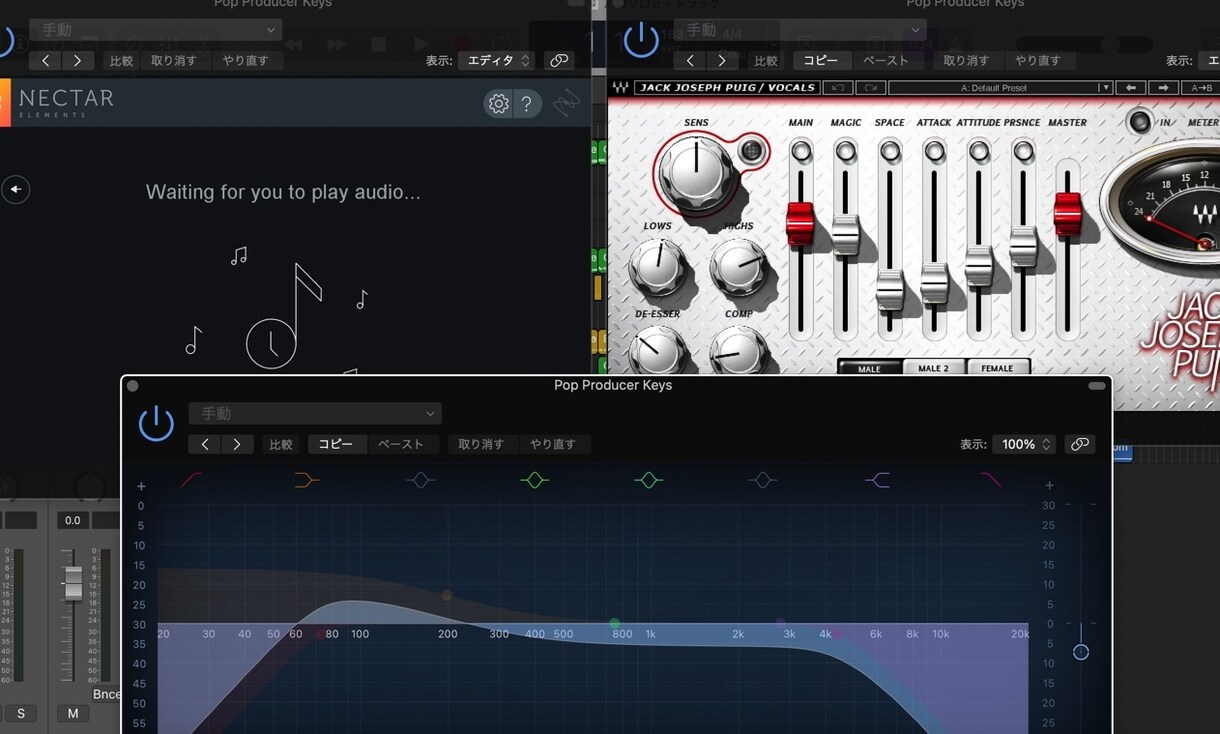Click the COMP knob in JJP Vocals
The image size is (1220, 734).
(x=738, y=352)
